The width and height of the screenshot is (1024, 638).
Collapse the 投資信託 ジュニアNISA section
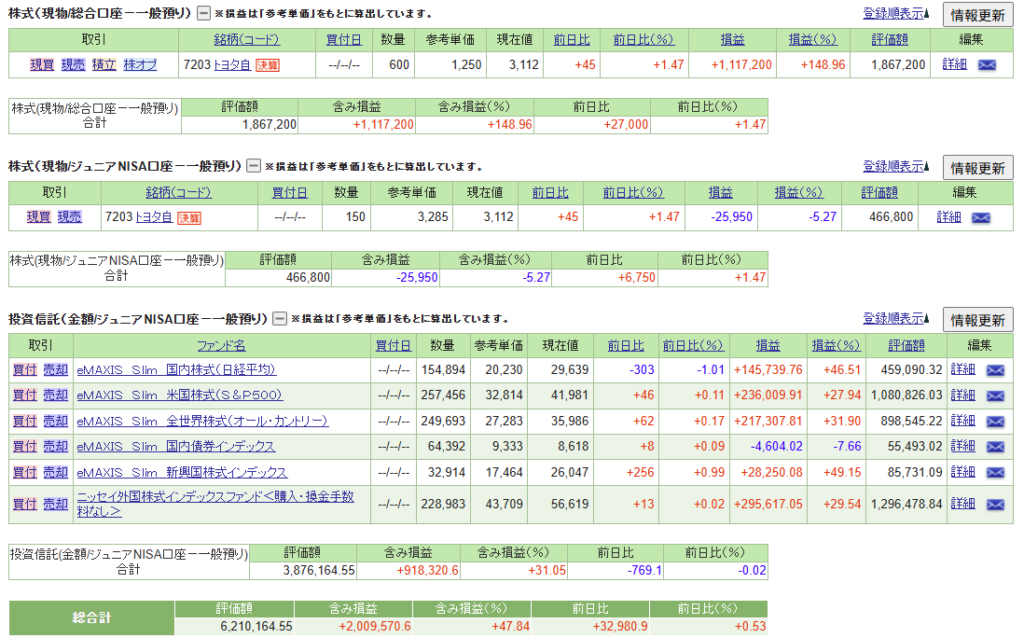[281, 319]
